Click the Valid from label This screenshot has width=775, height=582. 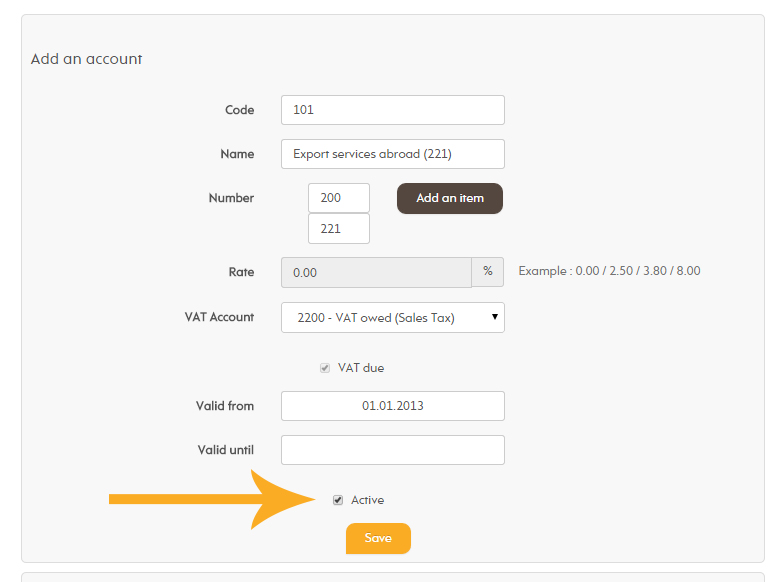click(x=225, y=406)
